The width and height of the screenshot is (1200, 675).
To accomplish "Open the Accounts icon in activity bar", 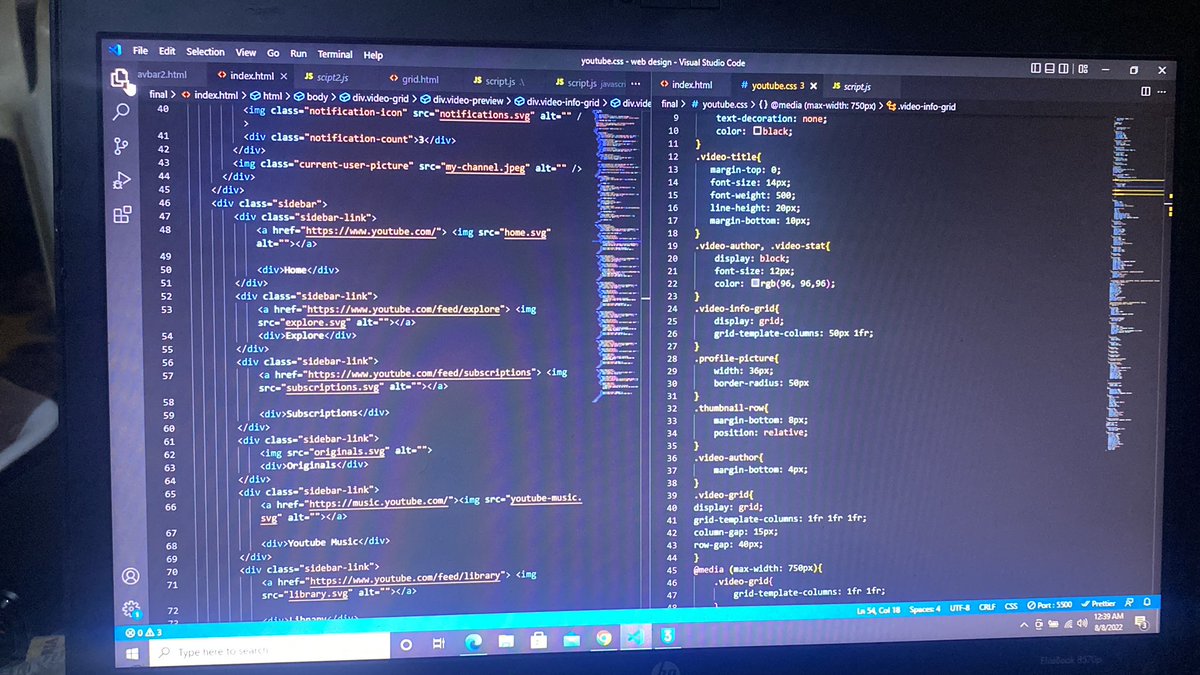I will pyautogui.click(x=129, y=576).
